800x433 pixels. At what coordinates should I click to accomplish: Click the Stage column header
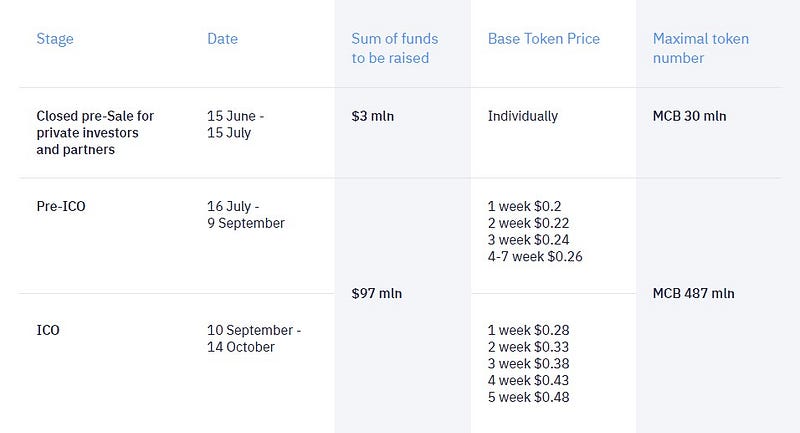[x=55, y=39]
